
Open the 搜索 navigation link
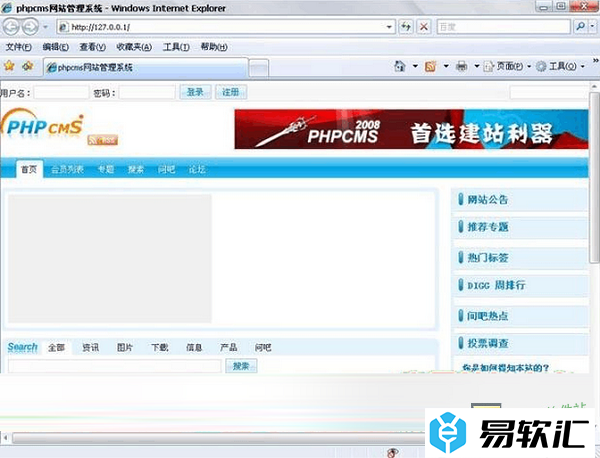[x=136, y=169]
